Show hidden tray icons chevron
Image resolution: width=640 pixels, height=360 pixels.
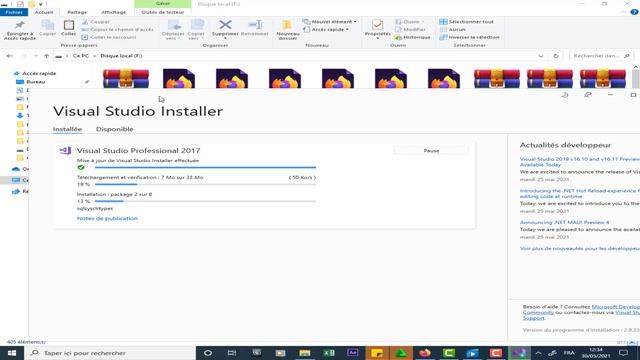click(x=538, y=353)
